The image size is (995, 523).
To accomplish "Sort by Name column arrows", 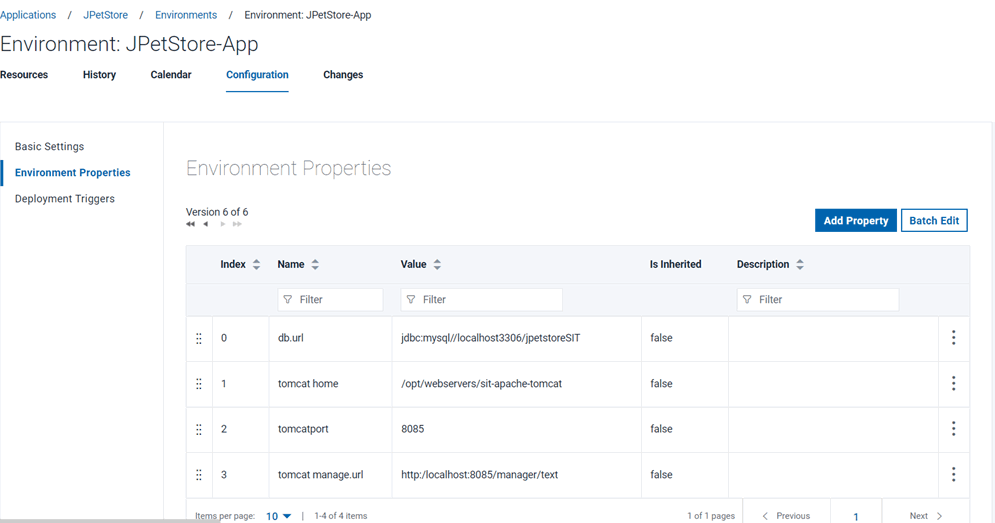I will pyautogui.click(x=315, y=265).
